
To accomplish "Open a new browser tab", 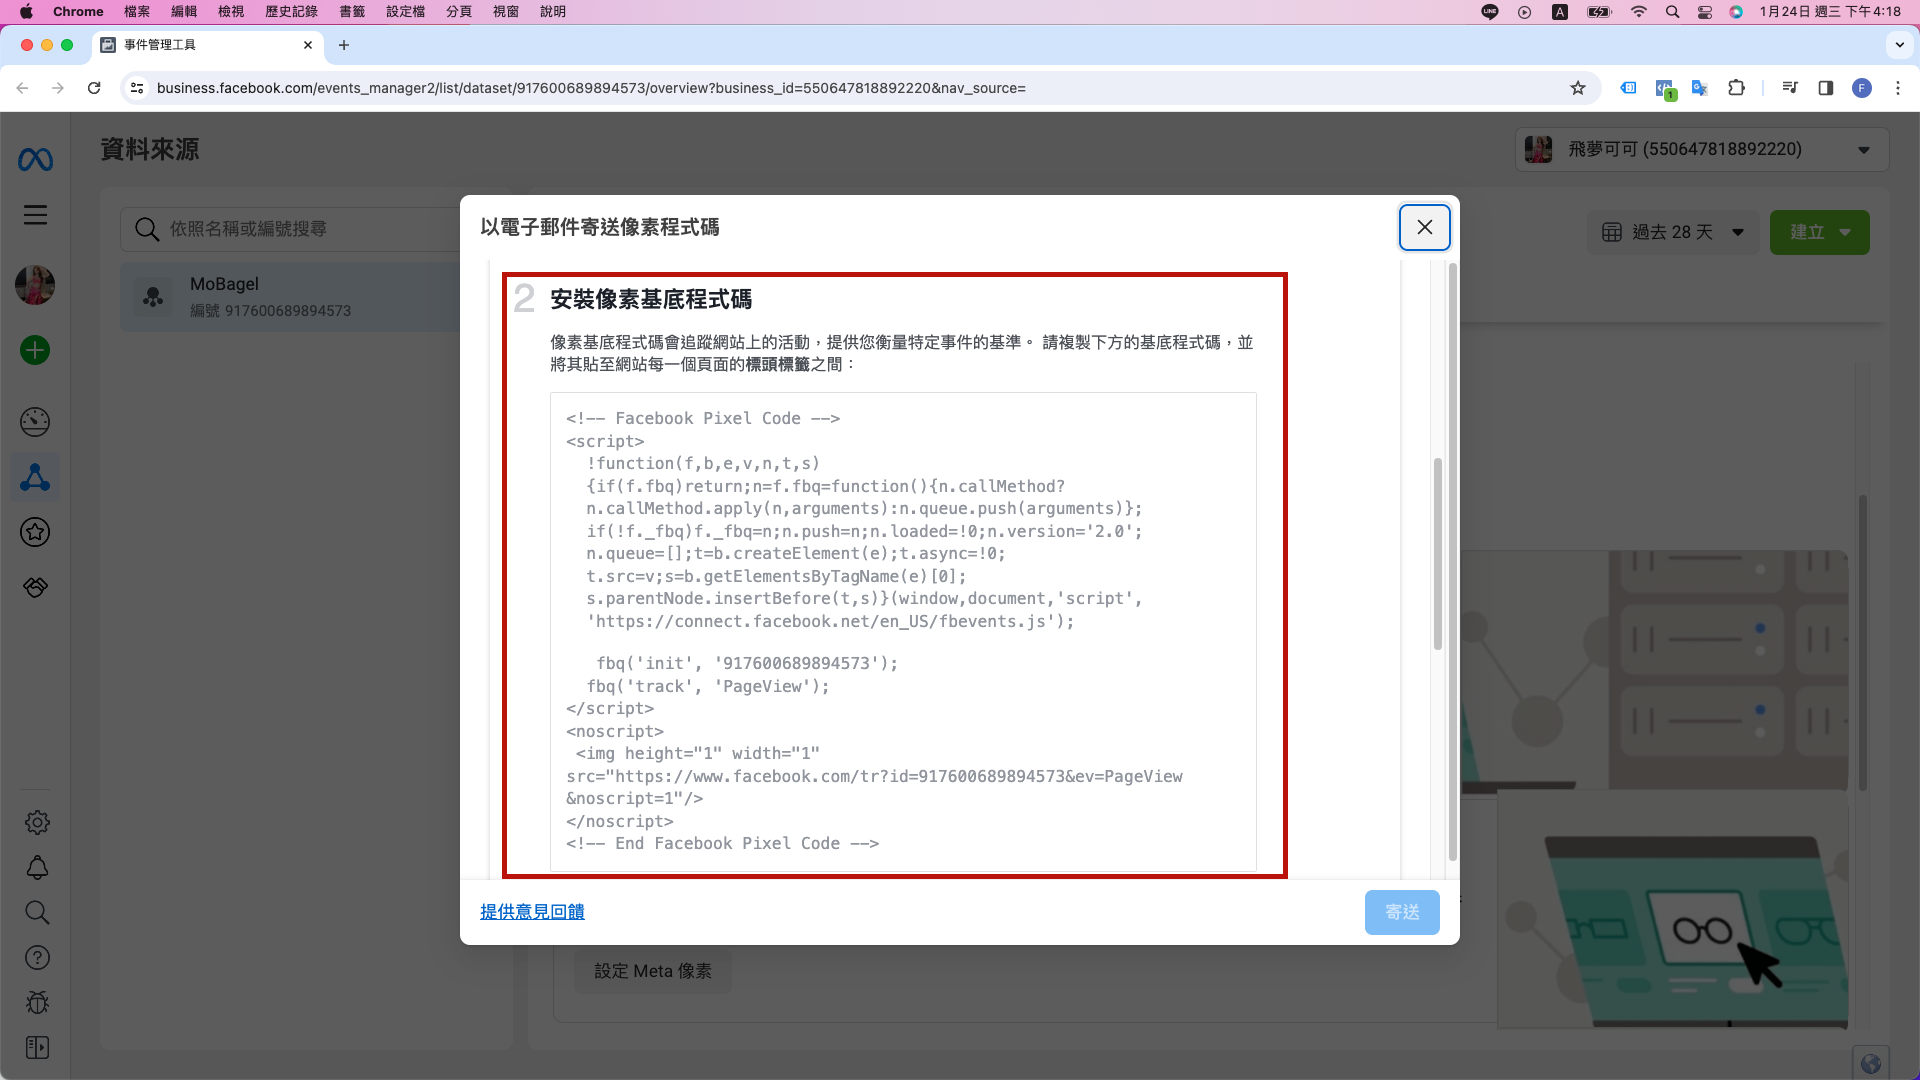I will click(x=344, y=45).
